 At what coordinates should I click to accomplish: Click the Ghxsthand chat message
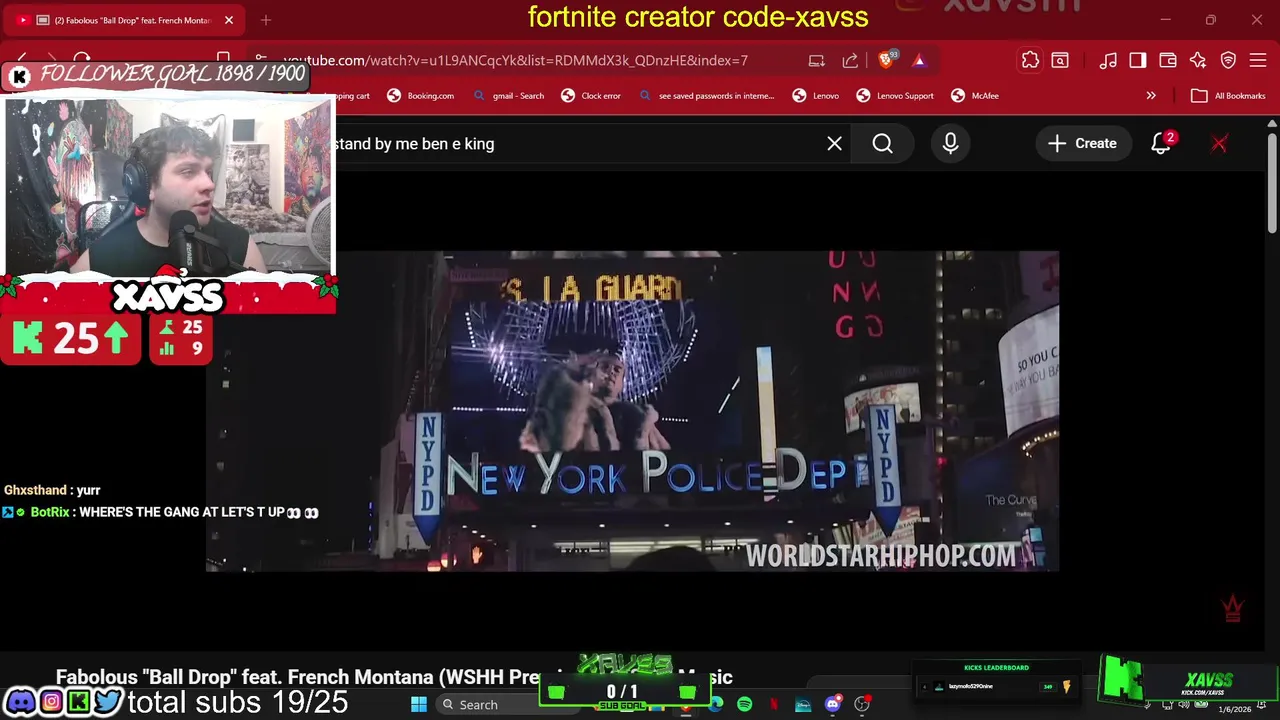click(x=52, y=490)
